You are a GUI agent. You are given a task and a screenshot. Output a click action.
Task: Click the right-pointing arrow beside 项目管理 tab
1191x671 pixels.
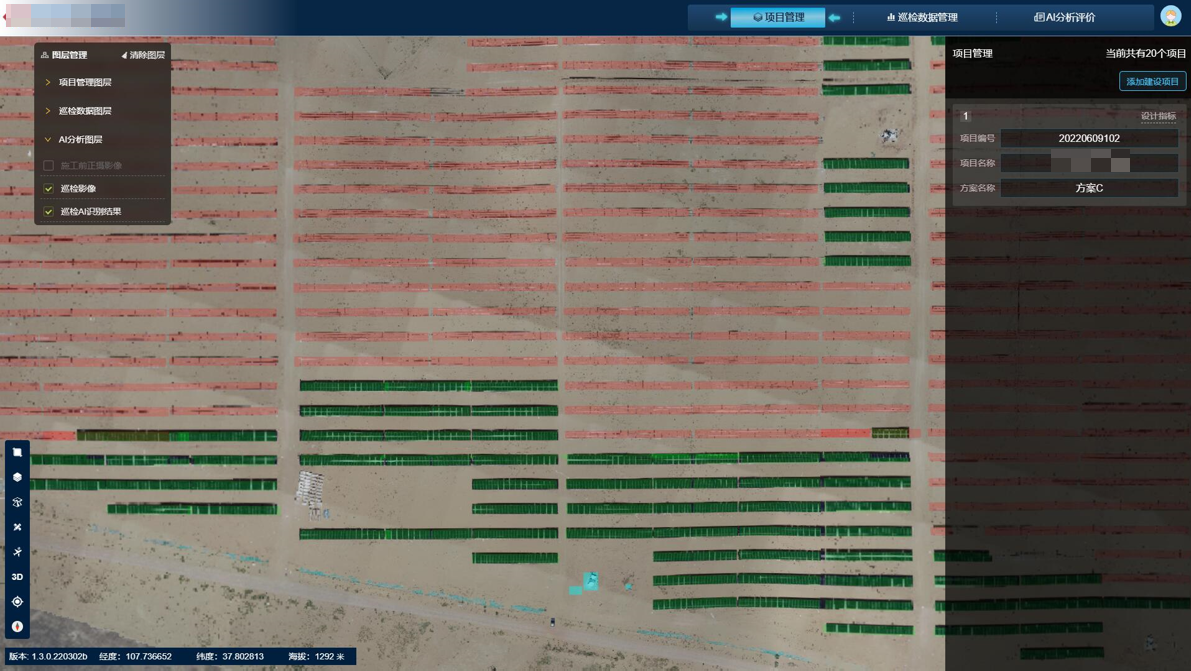(721, 17)
